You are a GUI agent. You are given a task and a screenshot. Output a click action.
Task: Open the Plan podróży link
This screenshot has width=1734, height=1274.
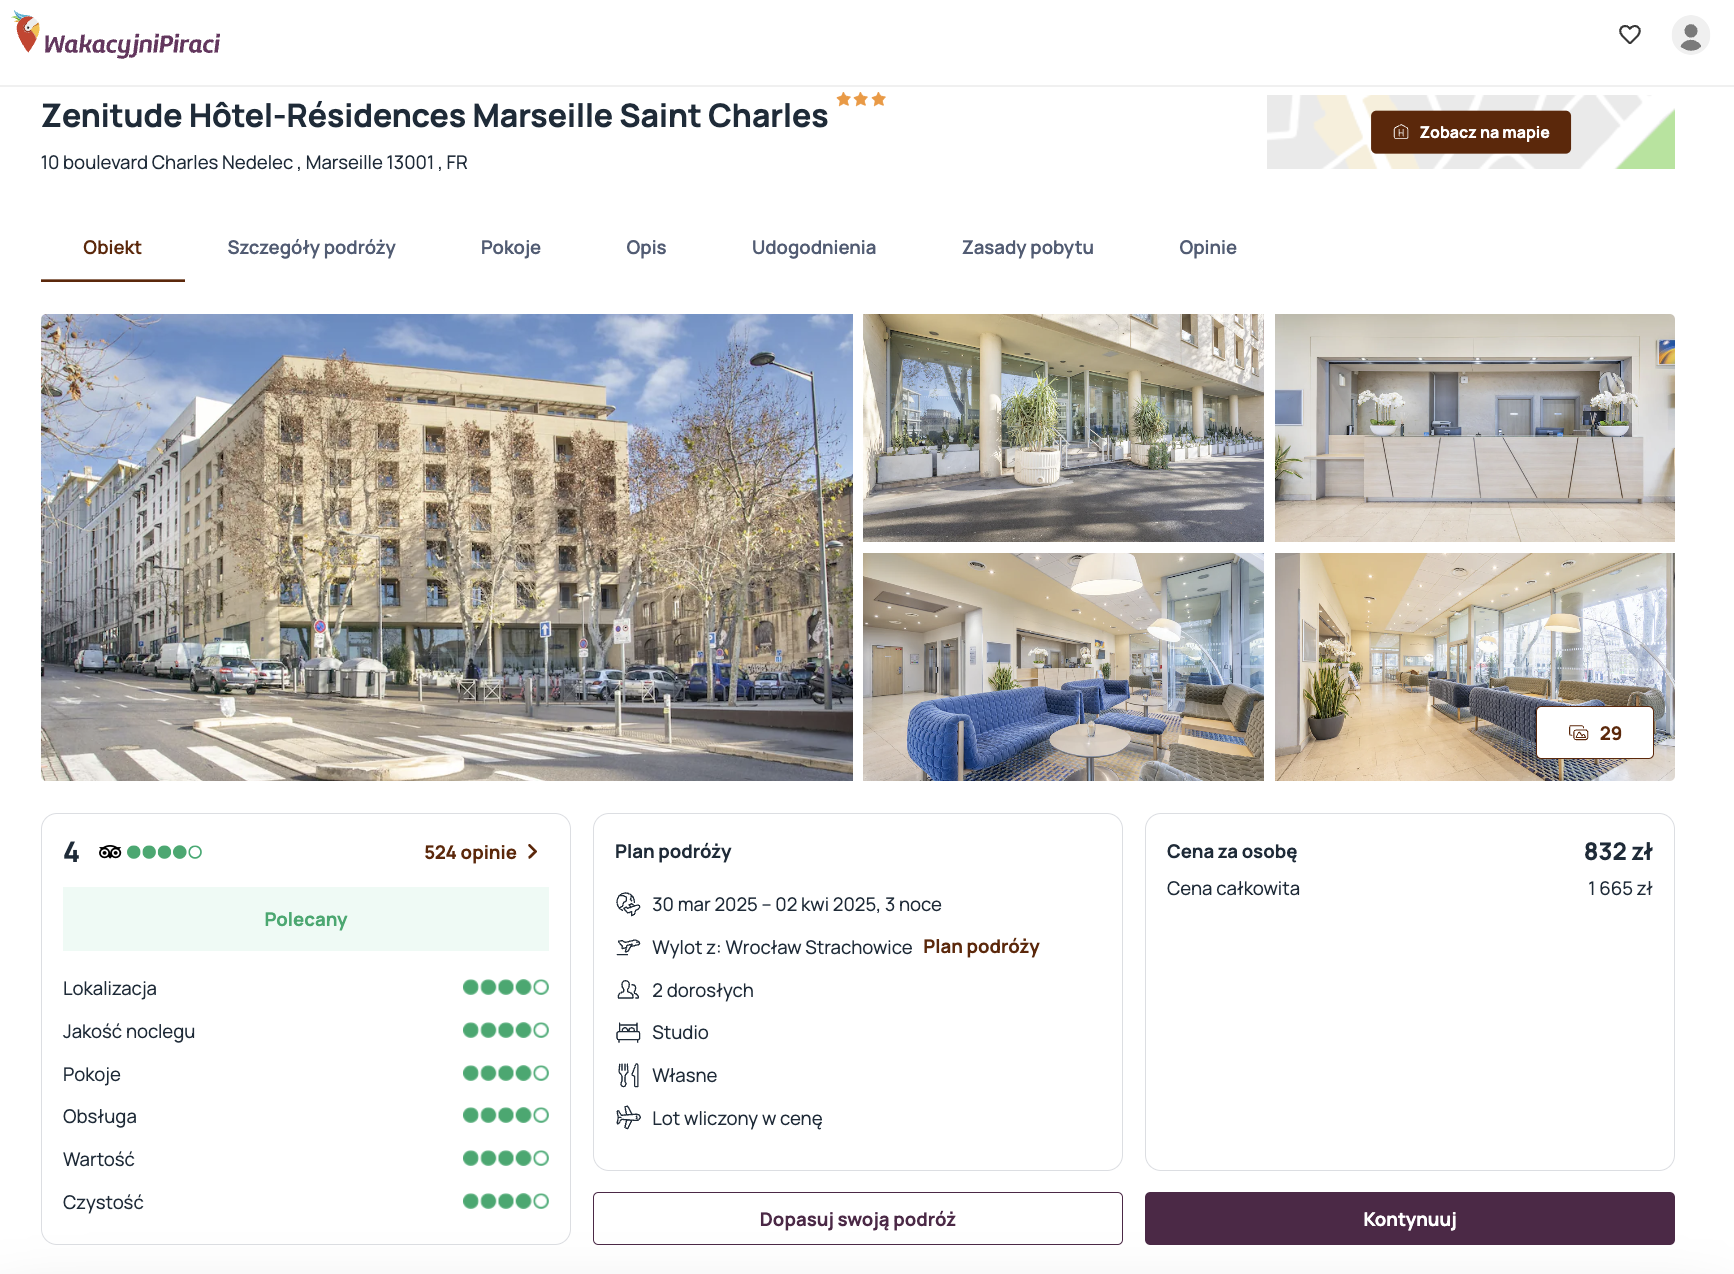(981, 947)
